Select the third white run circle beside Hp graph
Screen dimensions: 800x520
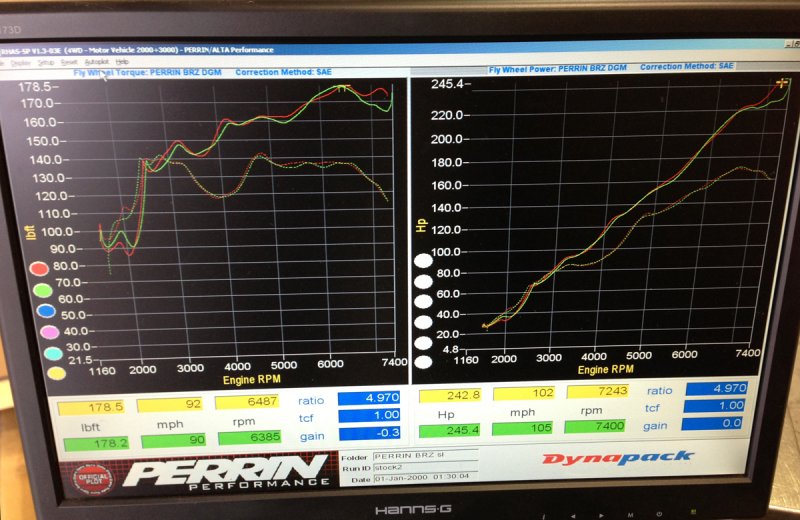point(423,302)
